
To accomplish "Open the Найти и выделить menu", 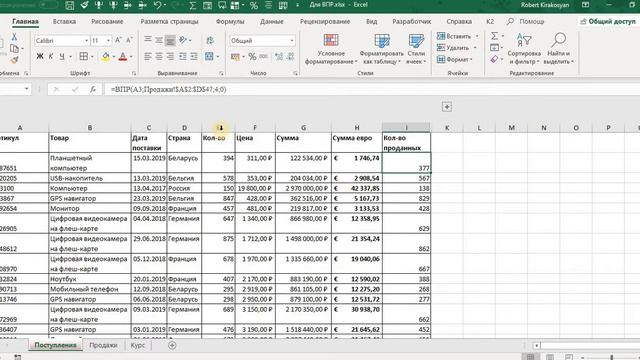I will 558,49.
